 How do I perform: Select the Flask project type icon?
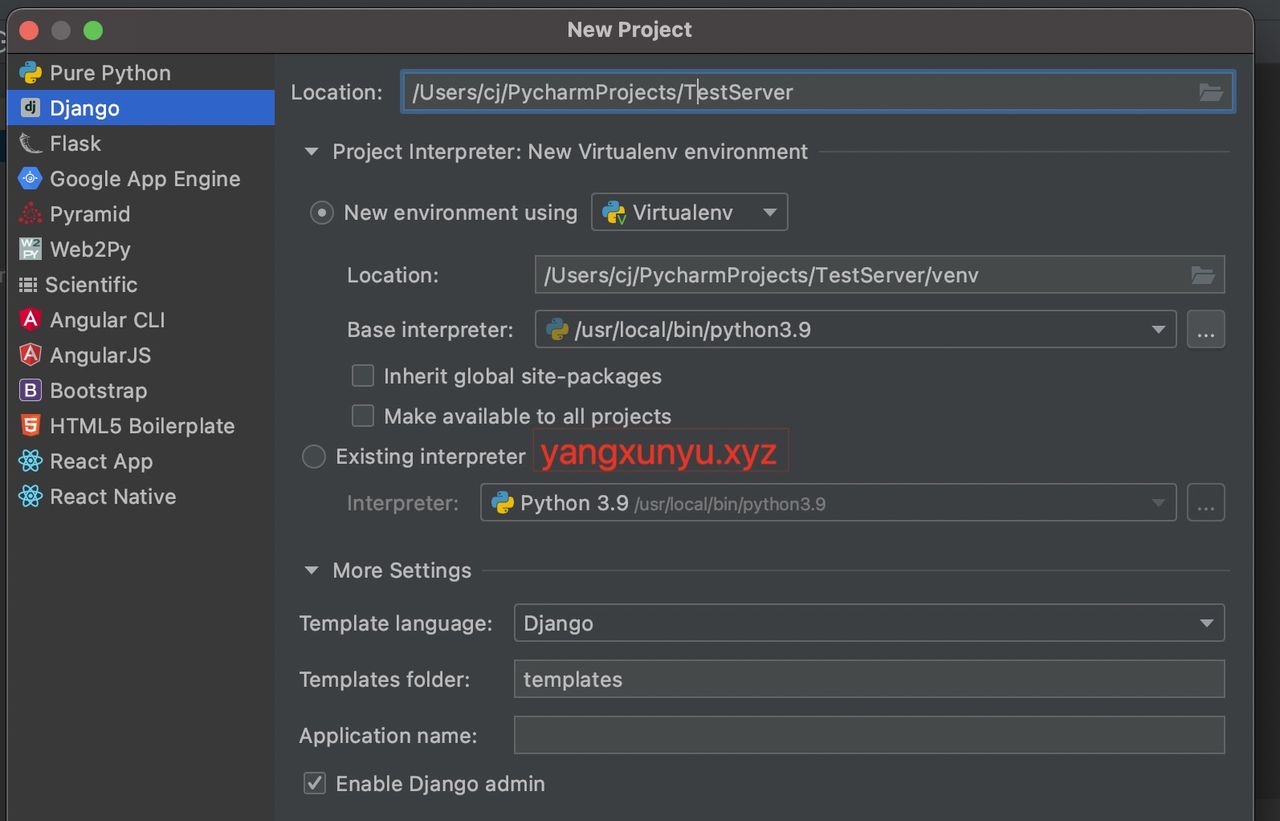tap(31, 144)
